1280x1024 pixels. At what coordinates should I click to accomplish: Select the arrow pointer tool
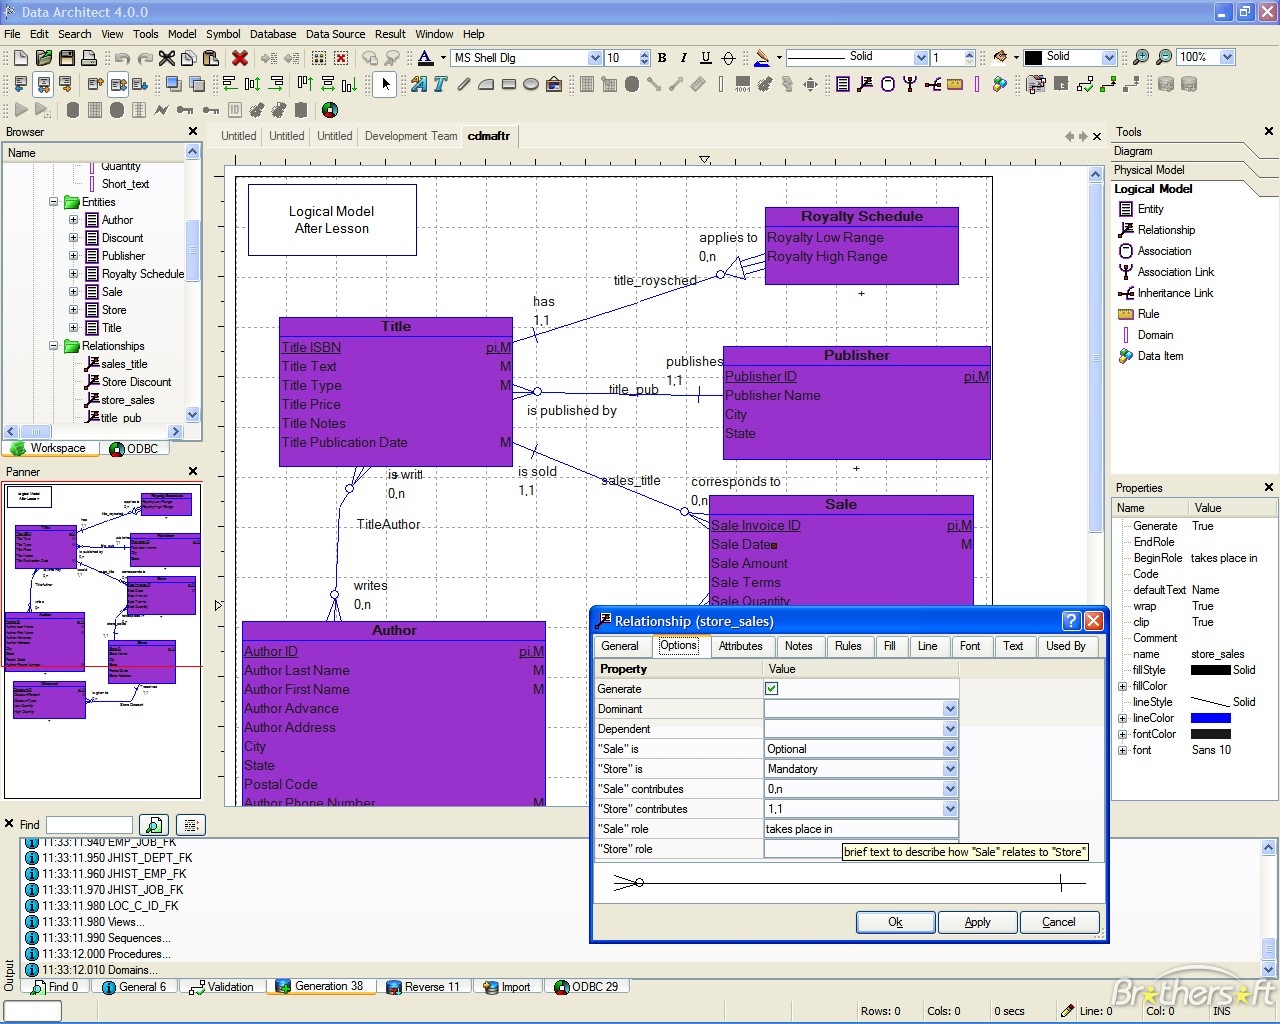pyautogui.click(x=385, y=85)
